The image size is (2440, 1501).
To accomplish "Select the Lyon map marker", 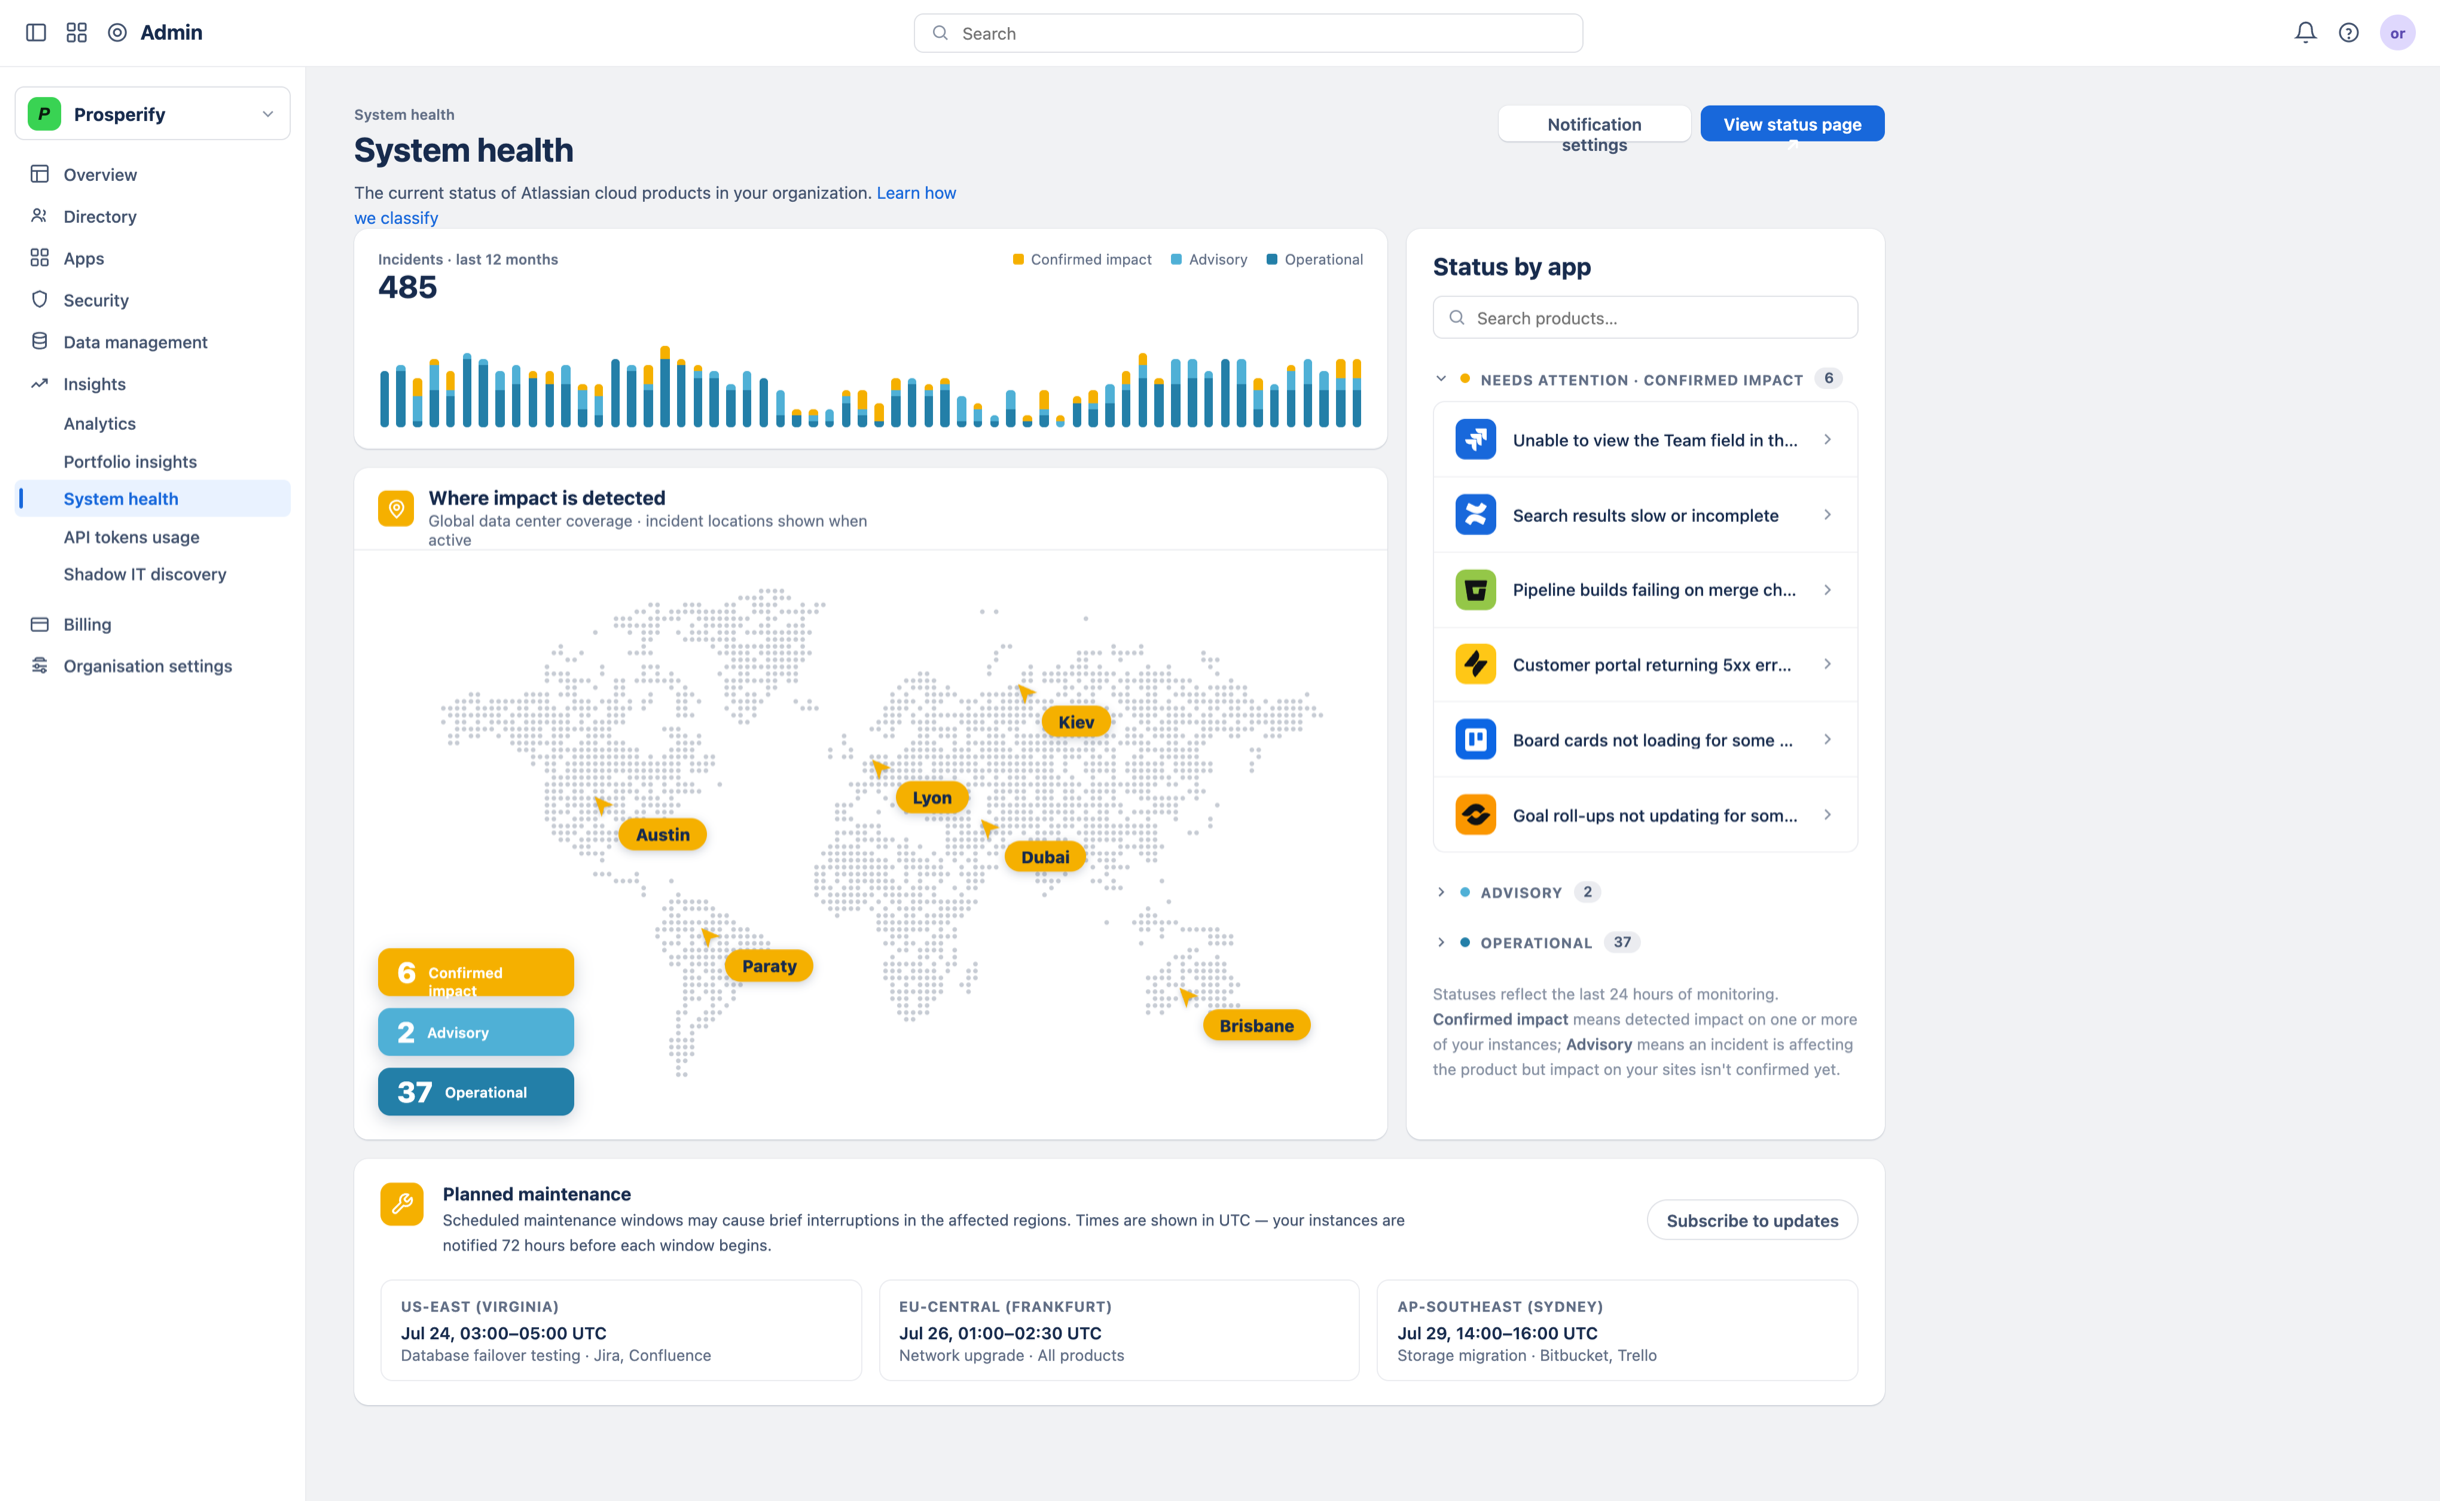I will (x=932, y=798).
